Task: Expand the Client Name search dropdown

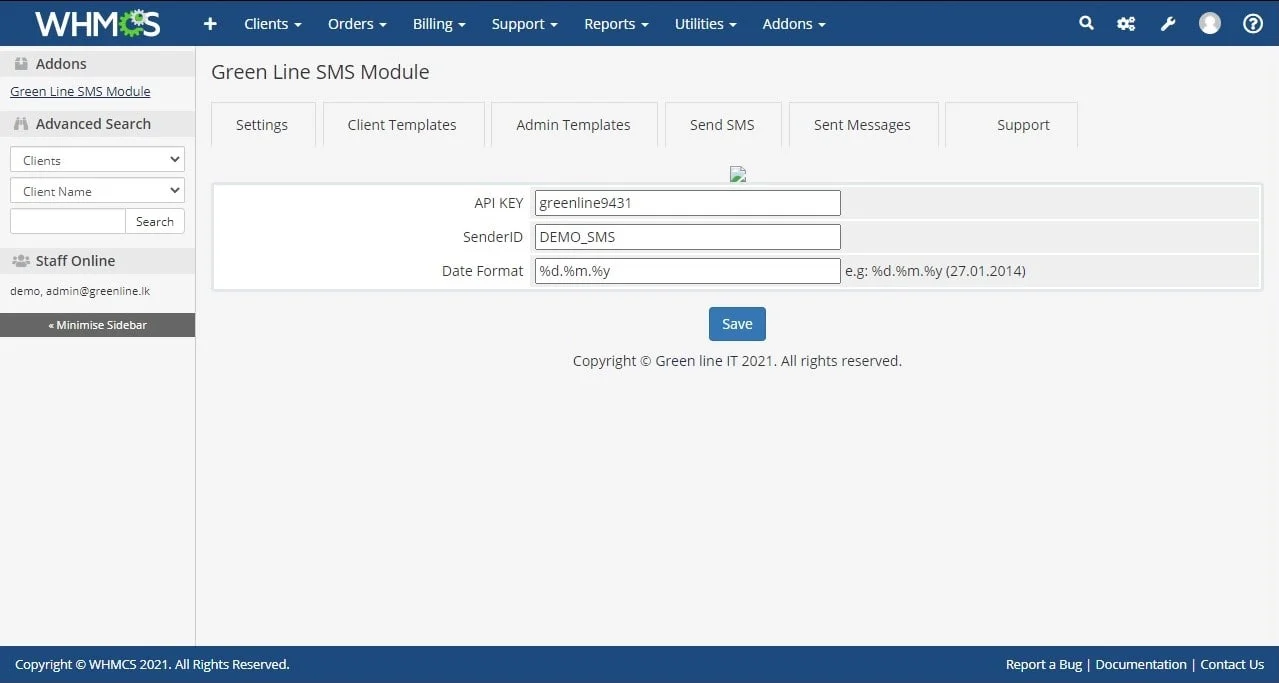Action: coord(97,190)
